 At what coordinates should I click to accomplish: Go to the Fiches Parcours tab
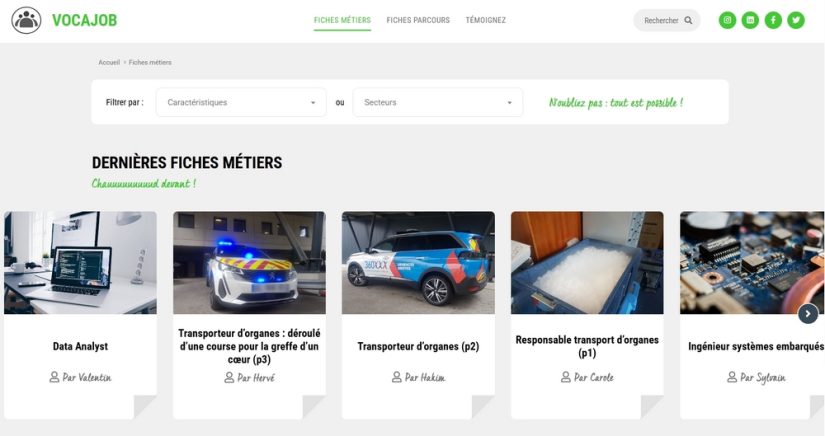tap(418, 20)
